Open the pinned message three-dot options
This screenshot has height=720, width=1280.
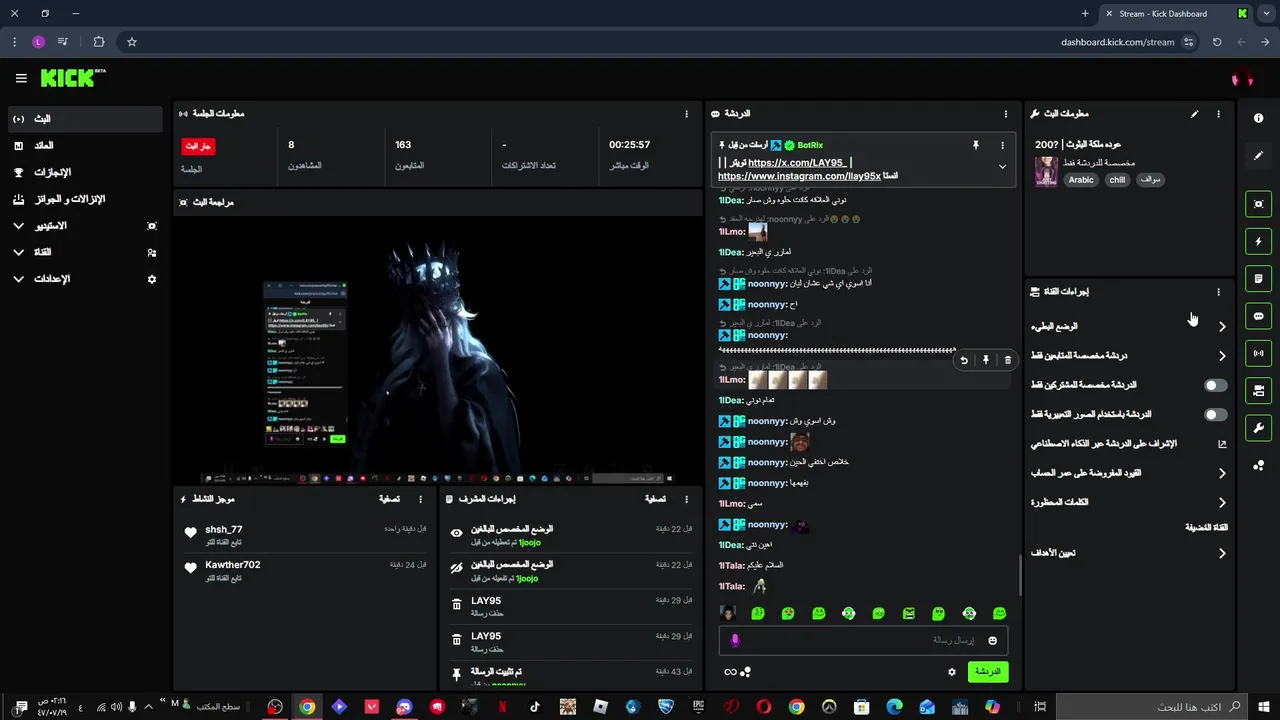pos(1002,145)
